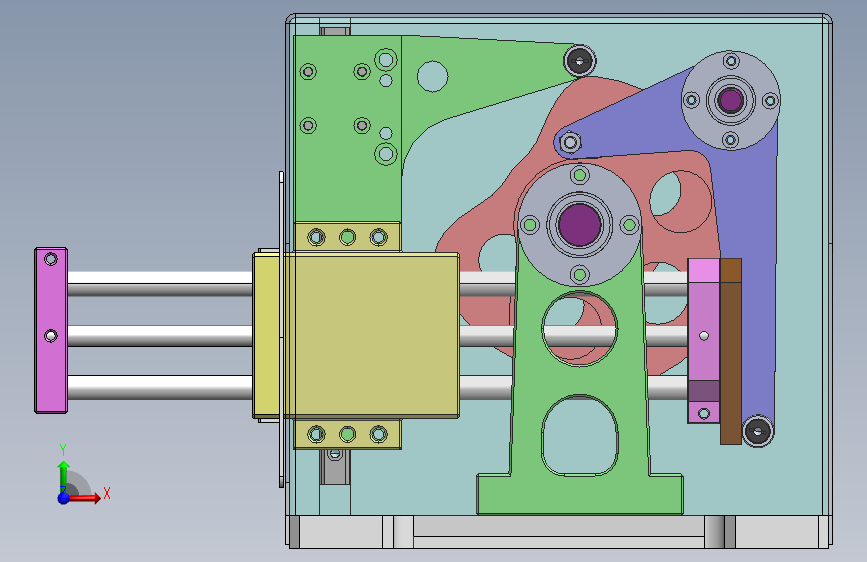Select the magenta end plate on left rod ends
867x562 pixels.
51,330
